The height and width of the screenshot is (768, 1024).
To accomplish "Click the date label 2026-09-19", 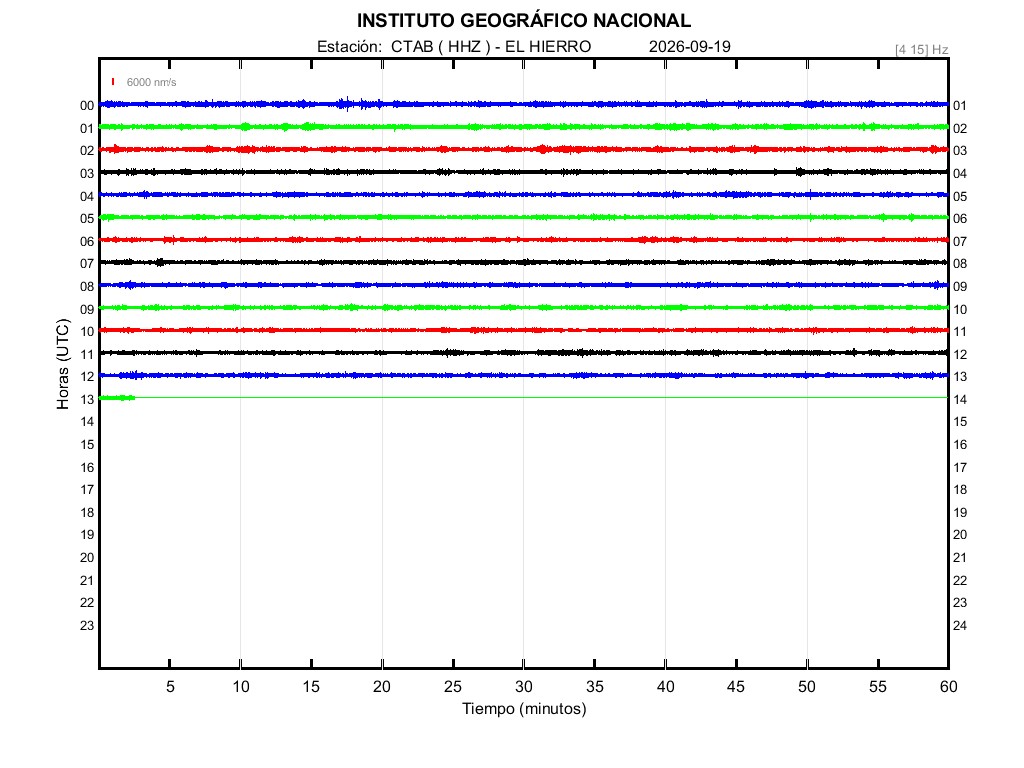I will [690, 46].
